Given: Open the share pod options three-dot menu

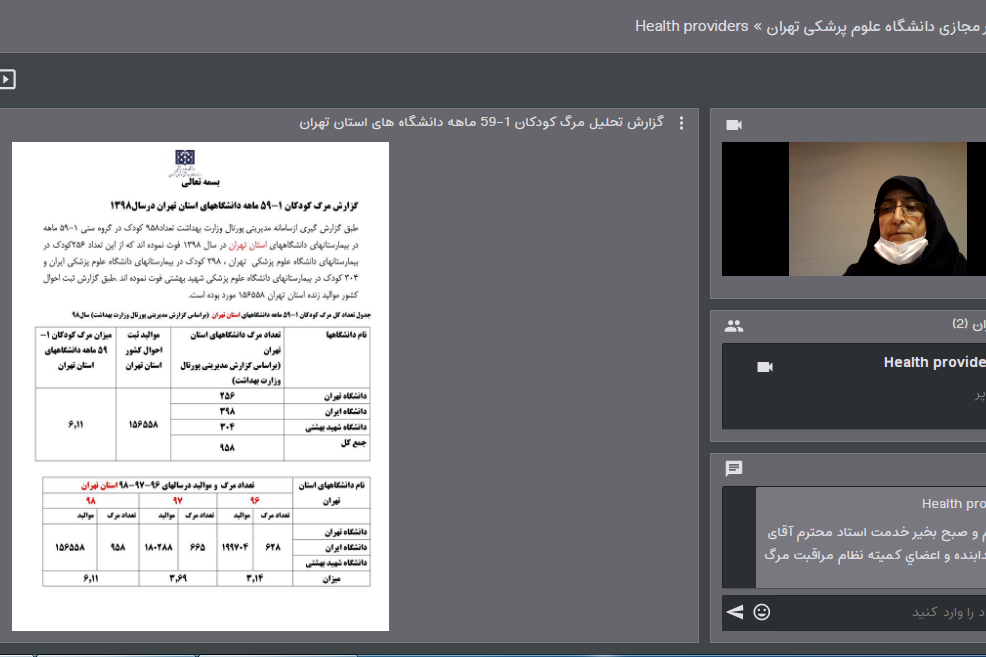Looking at the screenshot, I should click(682, 123).
